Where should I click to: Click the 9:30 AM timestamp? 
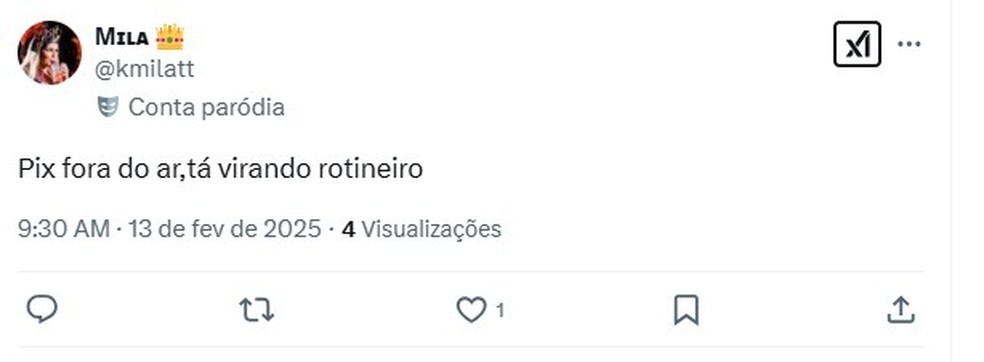pos(64,229)
